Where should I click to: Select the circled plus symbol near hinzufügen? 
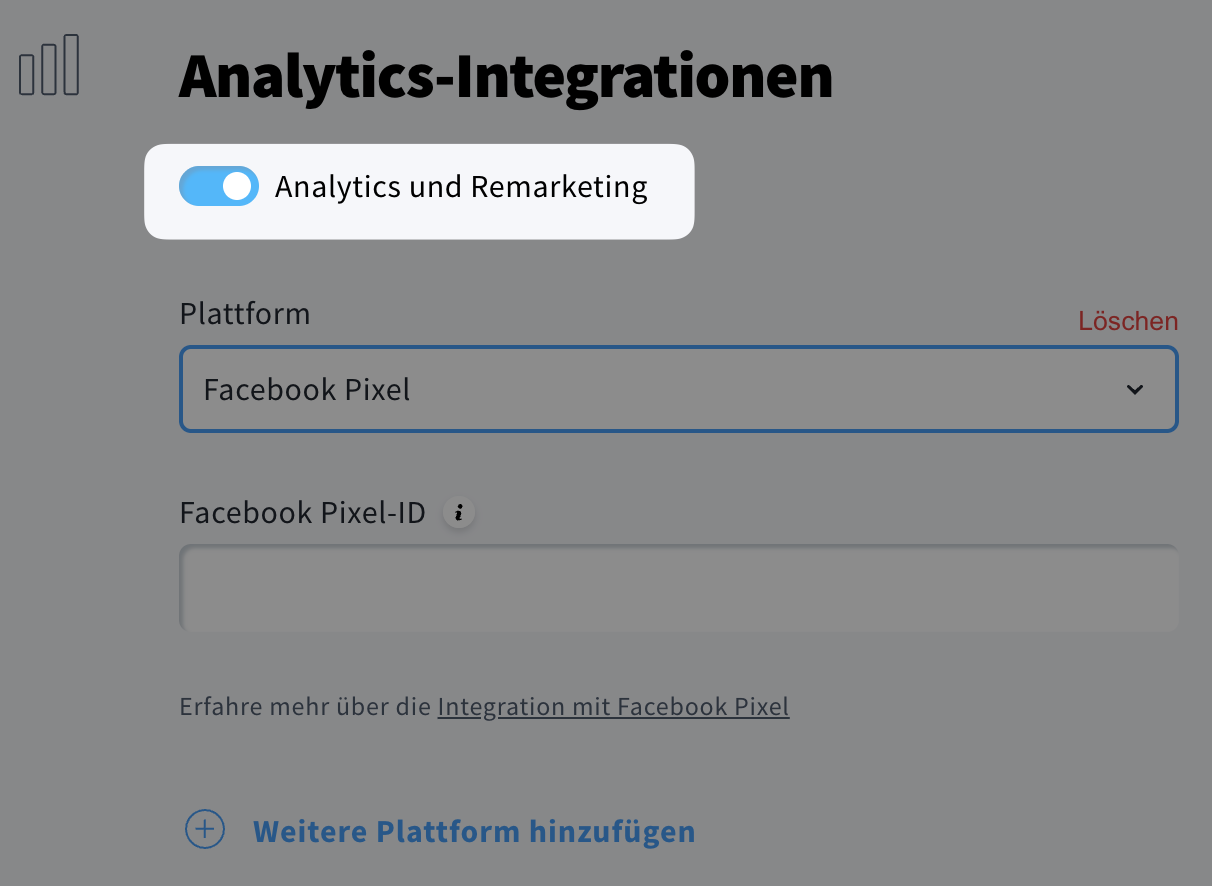click(x=204, y=830)
